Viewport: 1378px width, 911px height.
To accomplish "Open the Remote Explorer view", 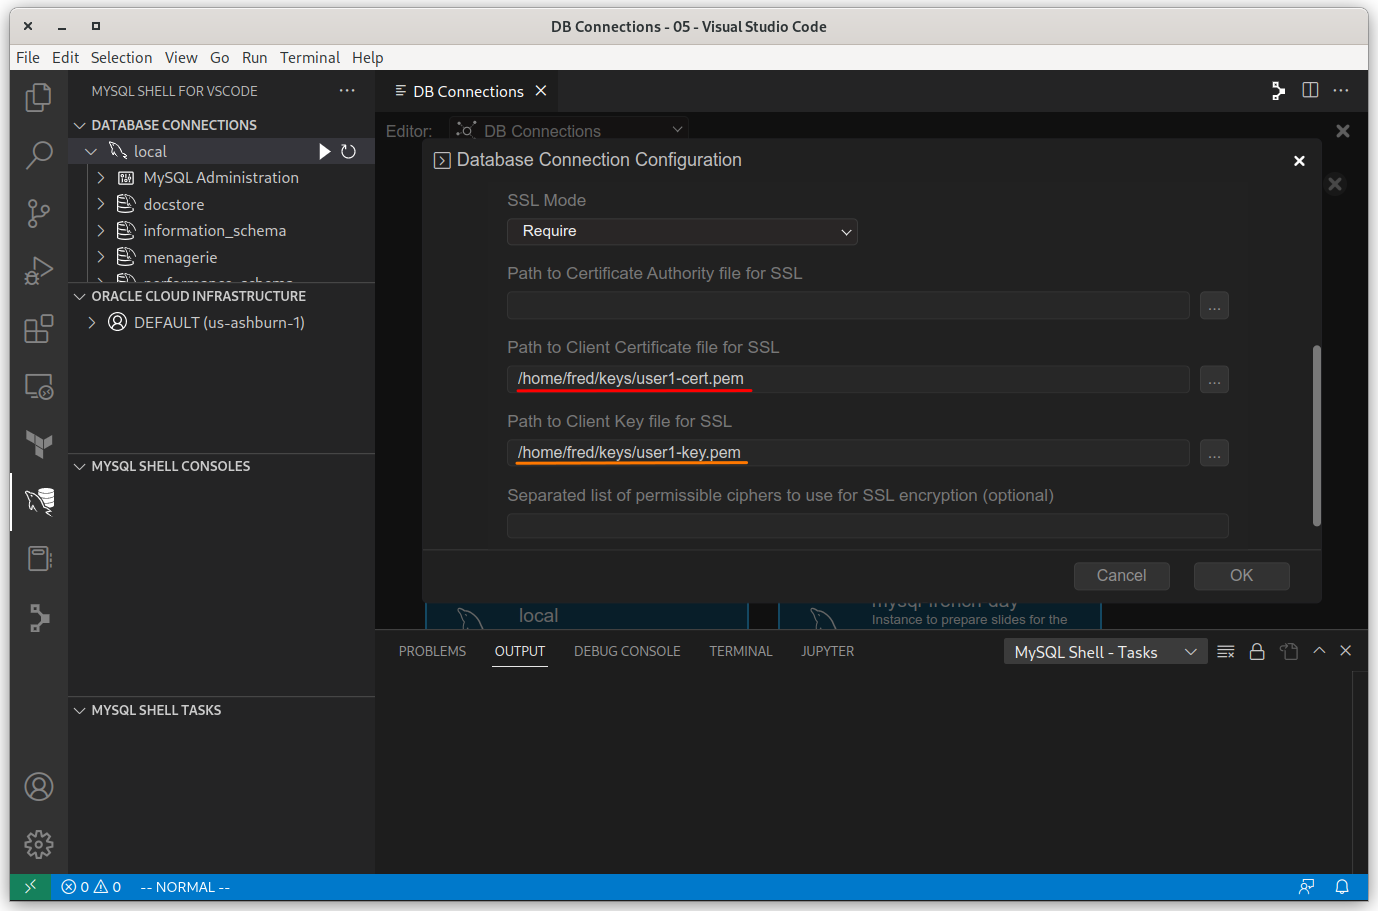I will pos(38,386).
